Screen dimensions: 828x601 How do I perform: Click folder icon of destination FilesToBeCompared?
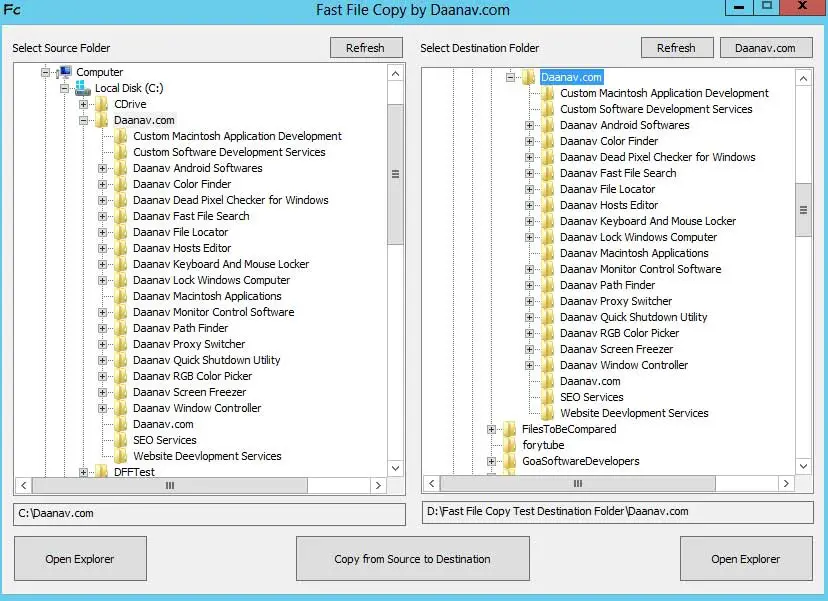pyautogui.click(x=510, y=429)
